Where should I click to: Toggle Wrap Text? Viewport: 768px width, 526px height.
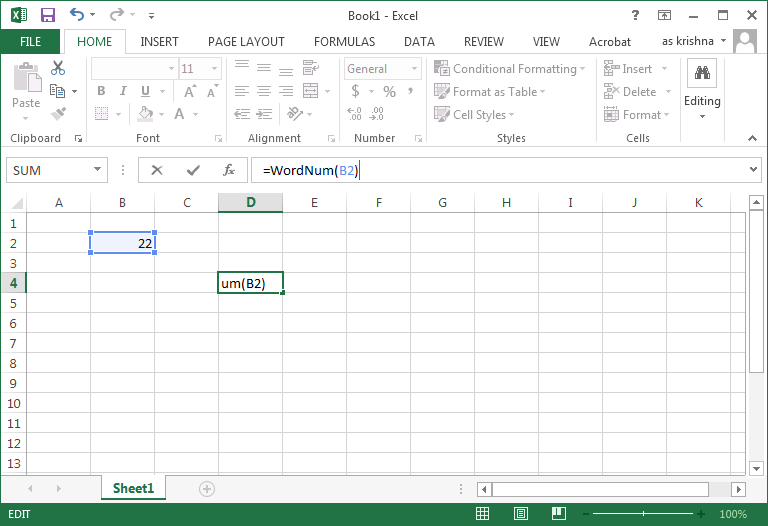[311, 68]
